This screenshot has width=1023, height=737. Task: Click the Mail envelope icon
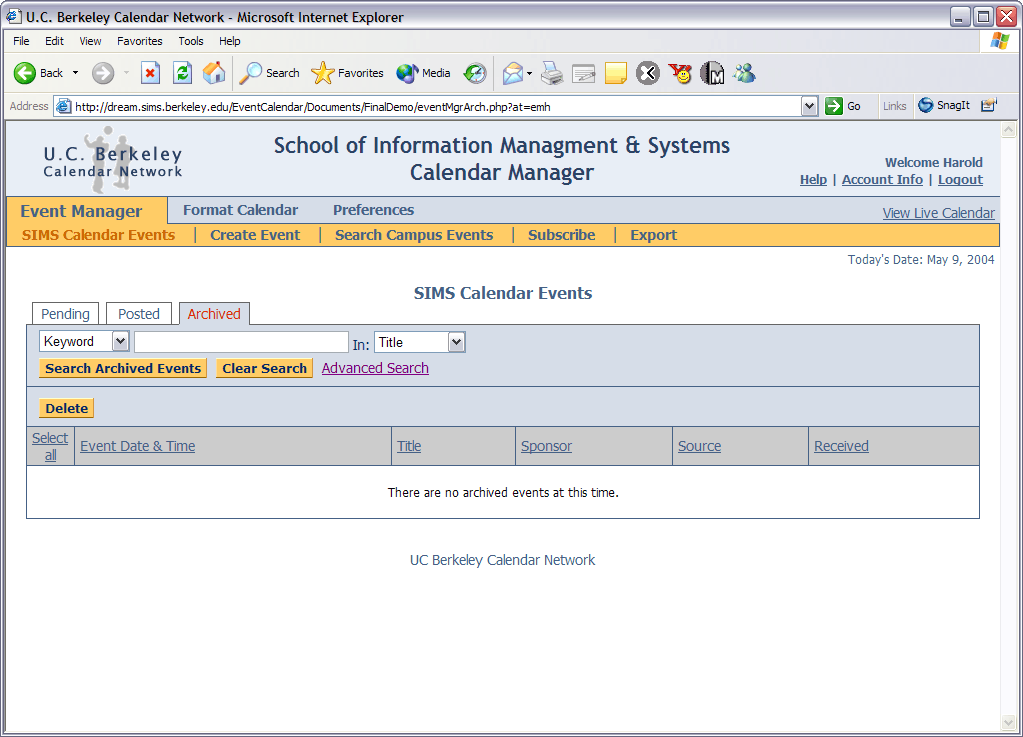[x=513, y=73]
